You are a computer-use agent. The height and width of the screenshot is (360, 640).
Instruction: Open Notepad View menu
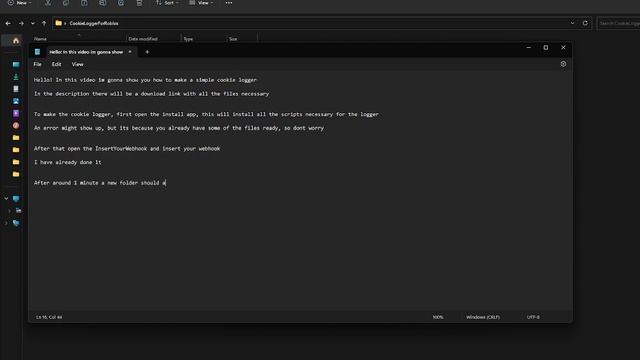click(78, 64)
